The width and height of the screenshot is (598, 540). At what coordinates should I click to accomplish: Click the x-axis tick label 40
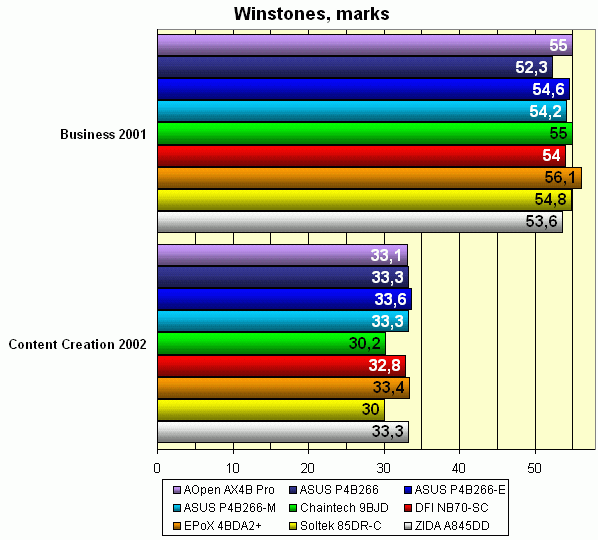click(459, 468)
